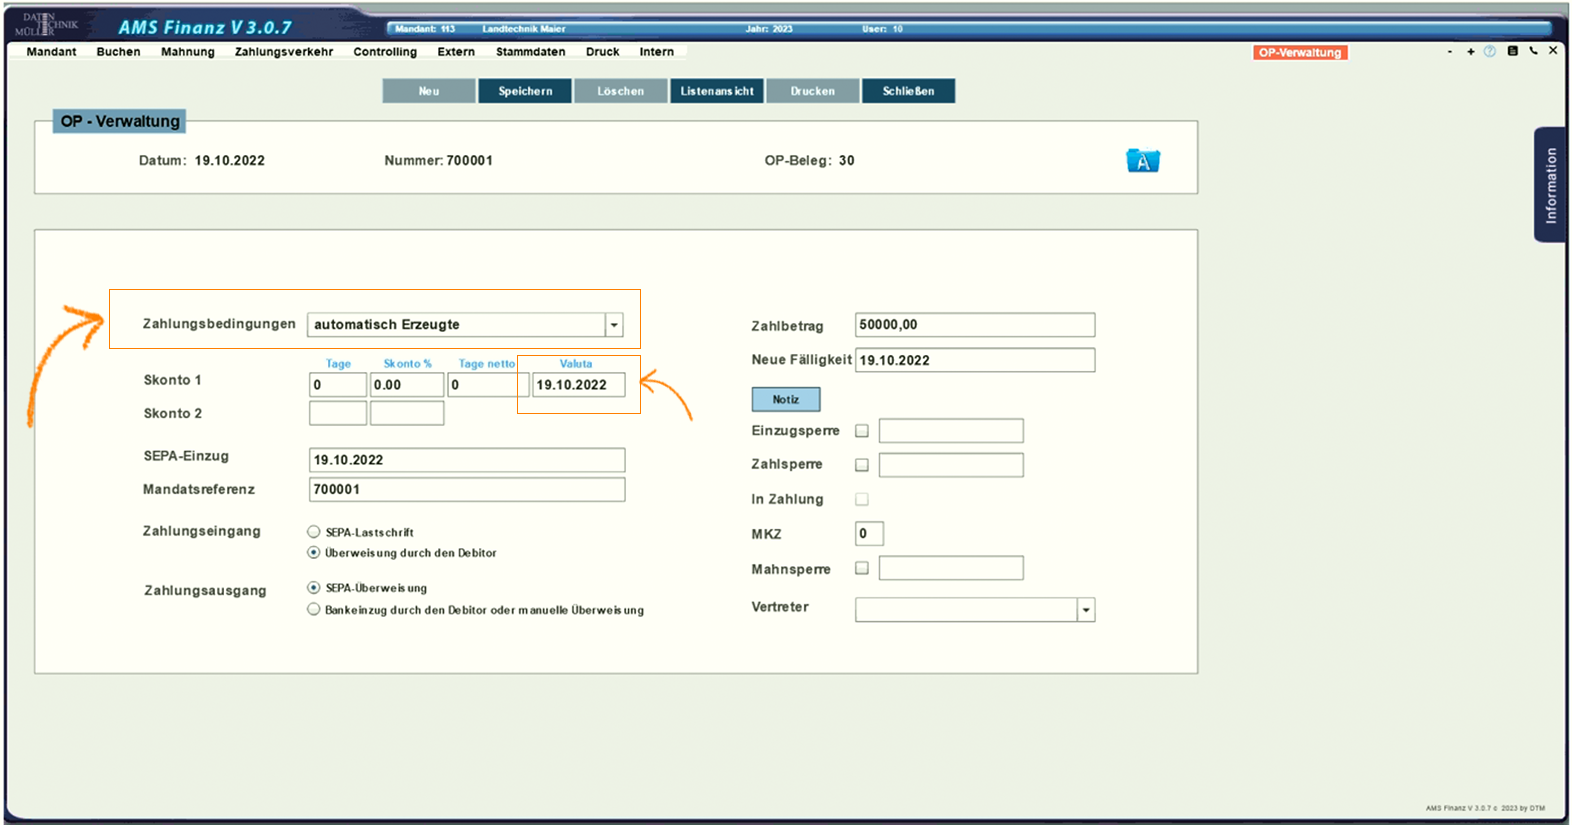Open the calculator icon in top bar
1572x825 pixels.
[1512, 51]
